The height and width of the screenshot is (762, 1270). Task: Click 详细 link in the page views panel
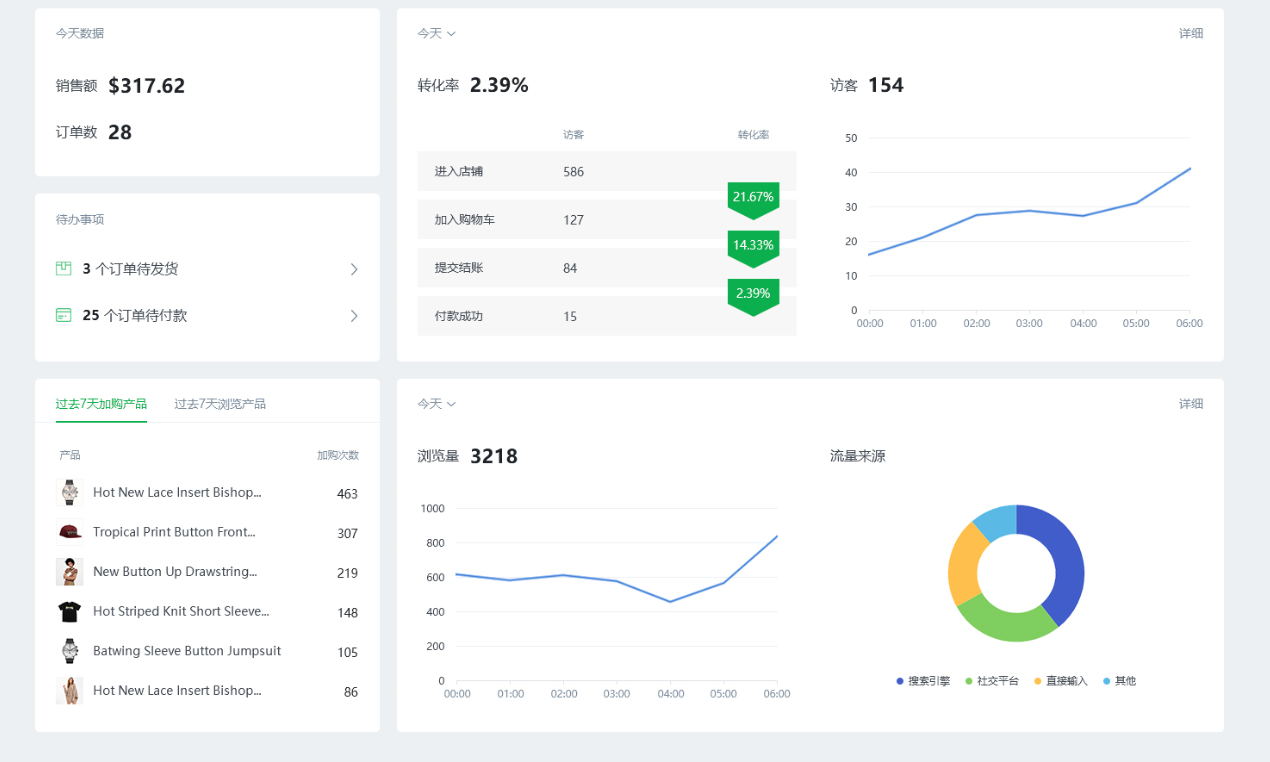pyautogui.click(x=1190, y=404)
